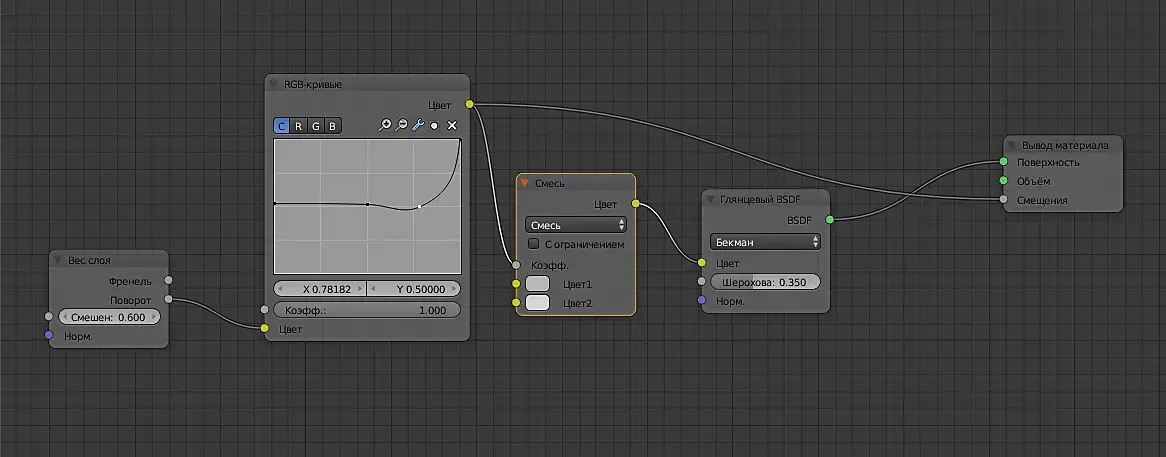
Task: Zoom out the RGB curve view
Action: [x=401, y=126]
